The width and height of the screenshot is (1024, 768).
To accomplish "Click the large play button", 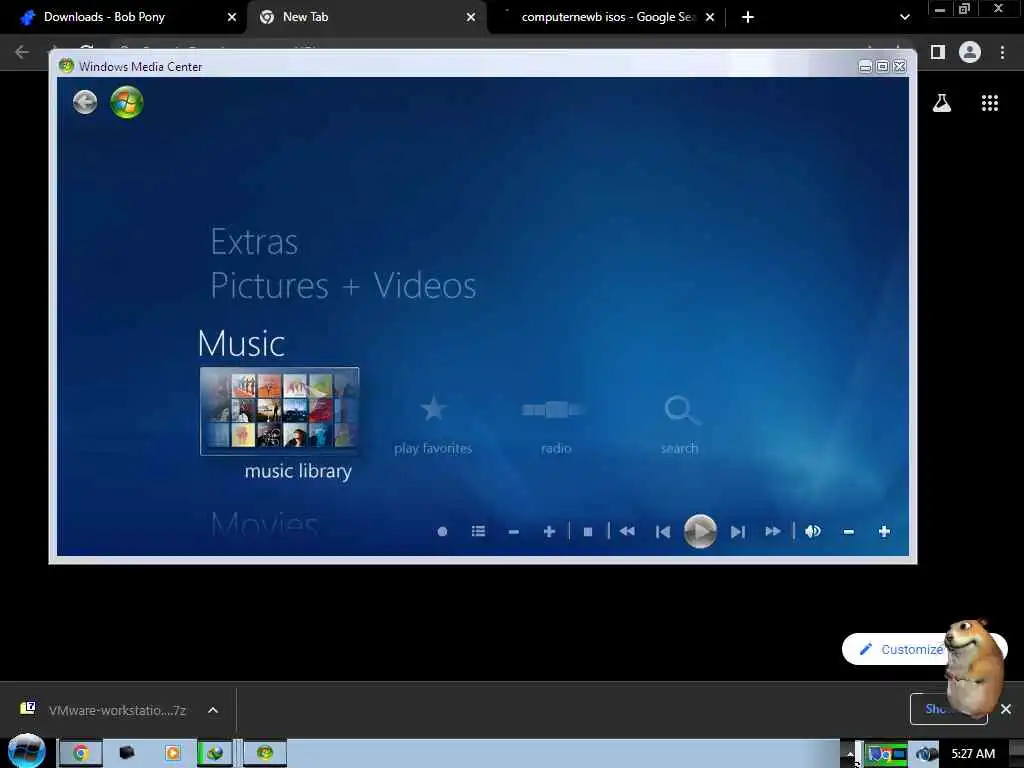I will [x=700, y=532].
